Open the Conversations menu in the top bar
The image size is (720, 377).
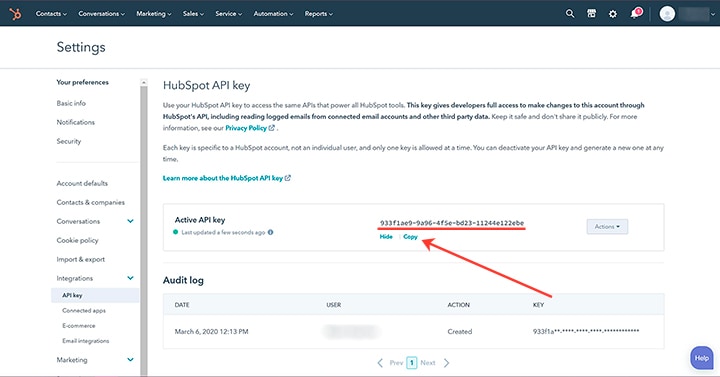click(101, 14)
